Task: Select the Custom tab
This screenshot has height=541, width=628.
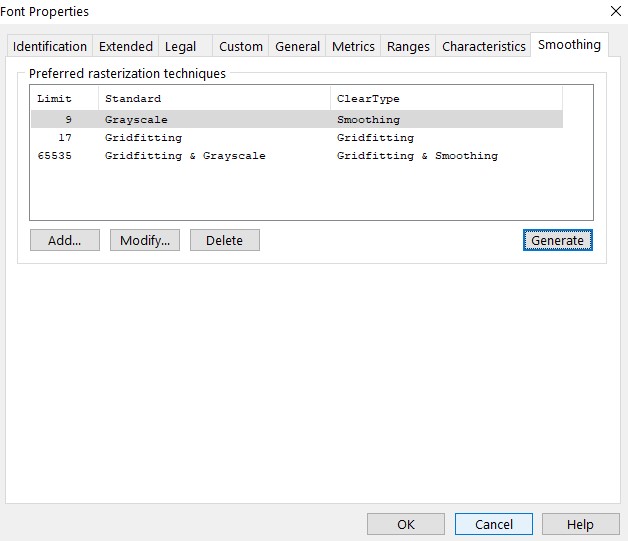Action: coord(241,46)
